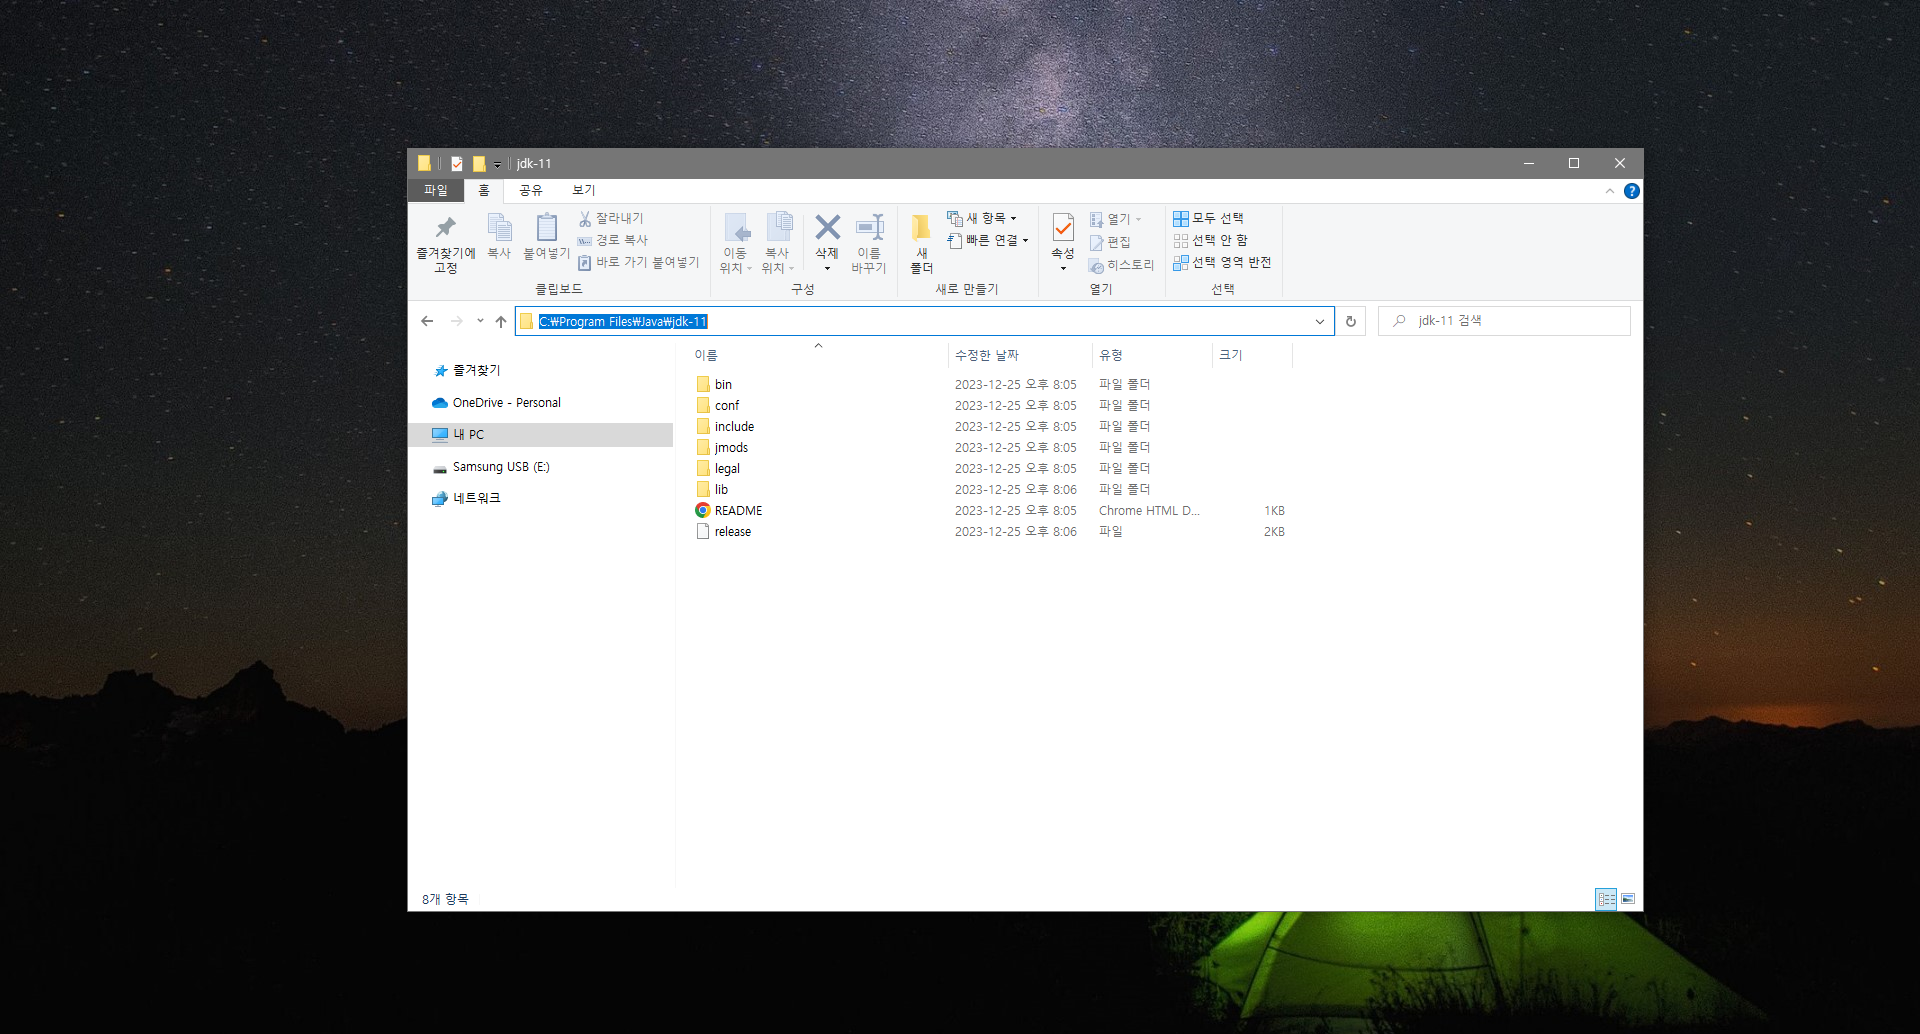Click Properties quick access toolbar icon
Image resolution: width=1920 pixels, height=1034 pixels.
point(457,163)
